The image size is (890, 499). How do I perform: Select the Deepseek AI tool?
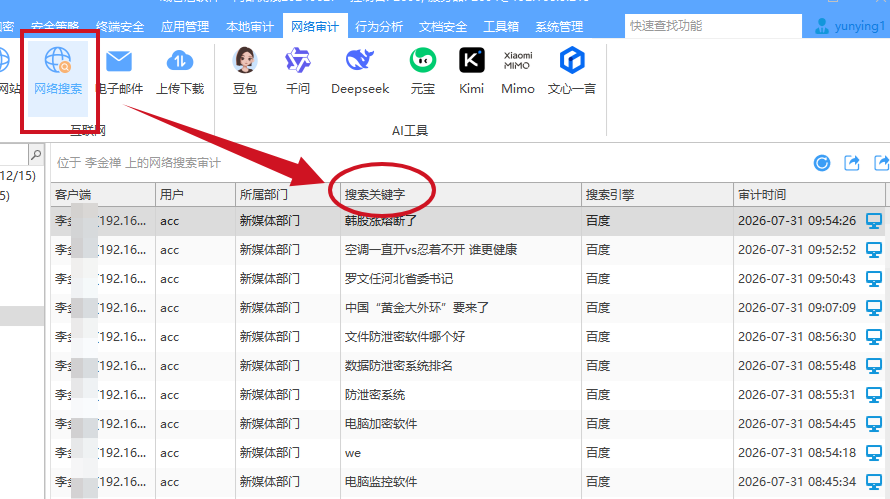point(360,72)
